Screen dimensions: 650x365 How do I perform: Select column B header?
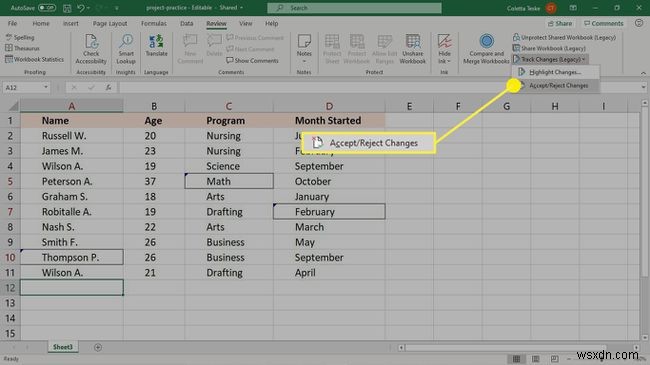tap(154, 107)
